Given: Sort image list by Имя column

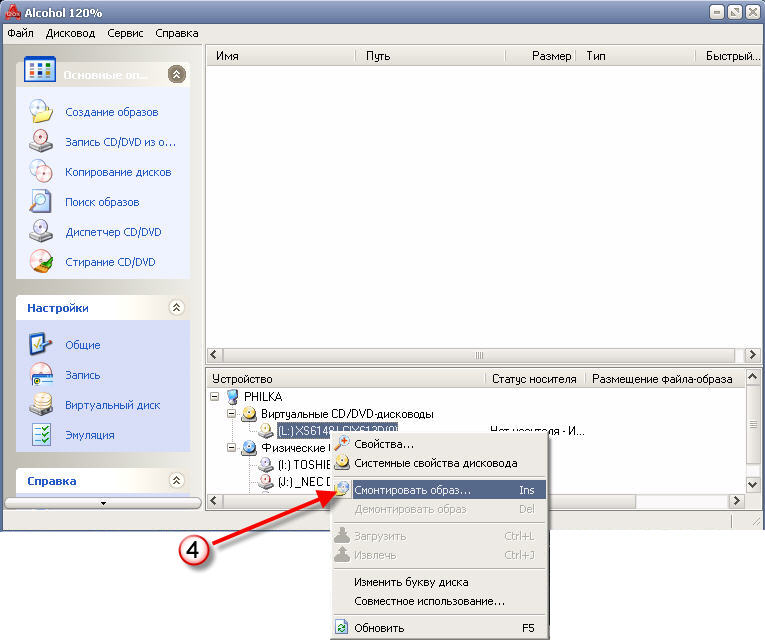Looking at the screenshot, I should click(x=282, y=56).
